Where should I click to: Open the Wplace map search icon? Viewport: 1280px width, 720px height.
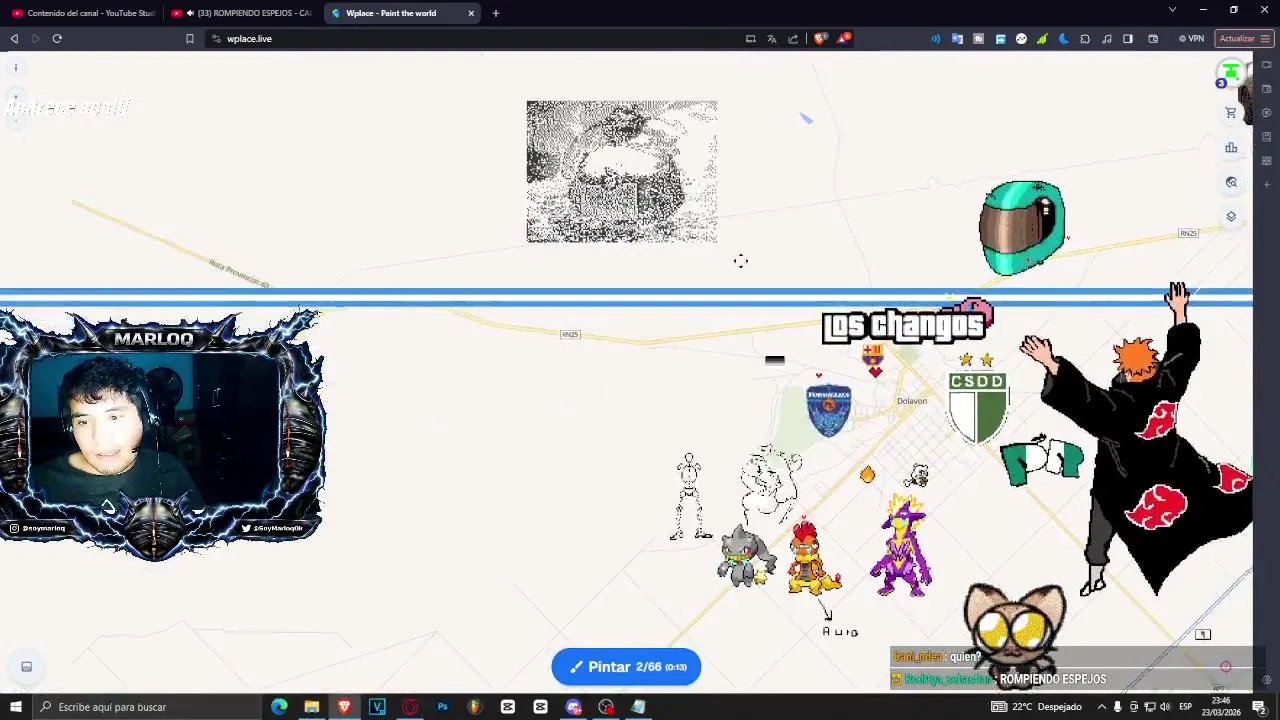(1231, 182)
